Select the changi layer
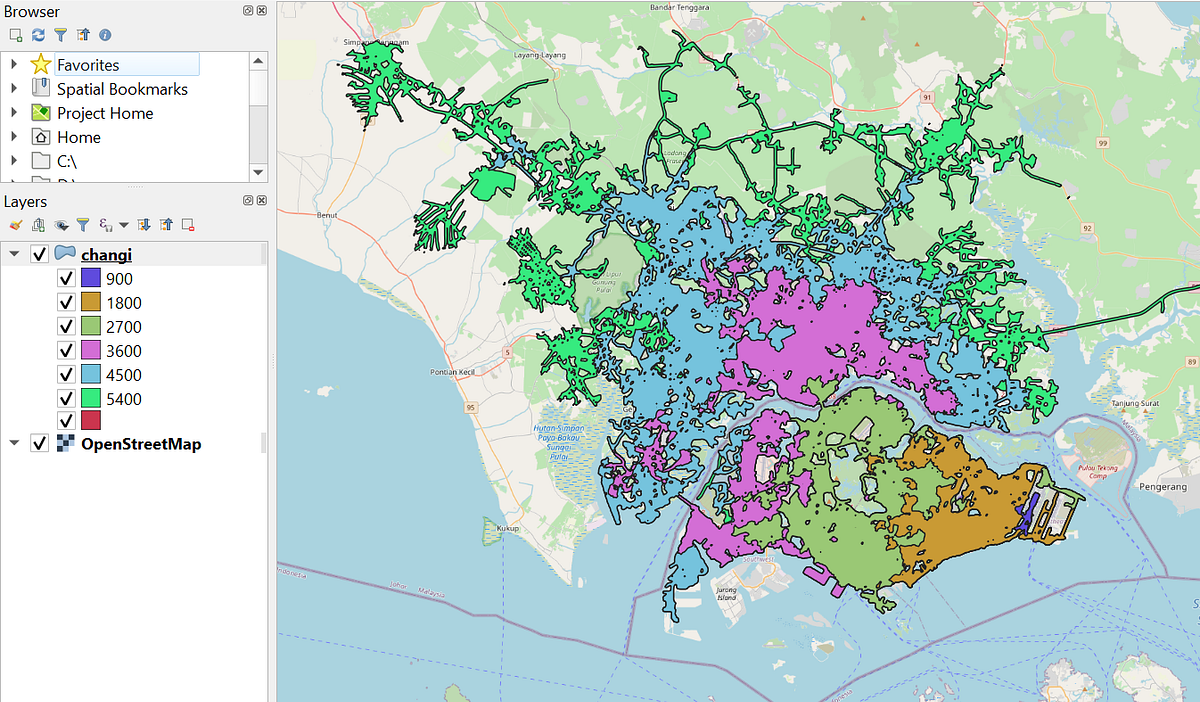Viewport: 1200px width, 702px height. (x=107, y=253)
